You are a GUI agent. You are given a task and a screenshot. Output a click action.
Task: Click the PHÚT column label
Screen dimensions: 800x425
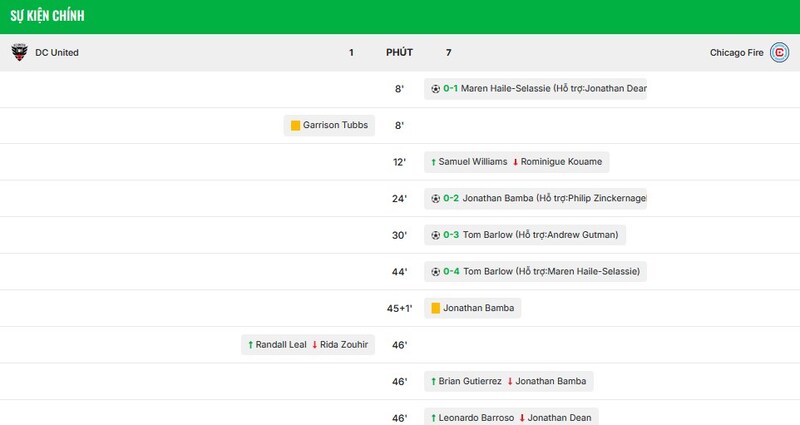coord(399,53)
